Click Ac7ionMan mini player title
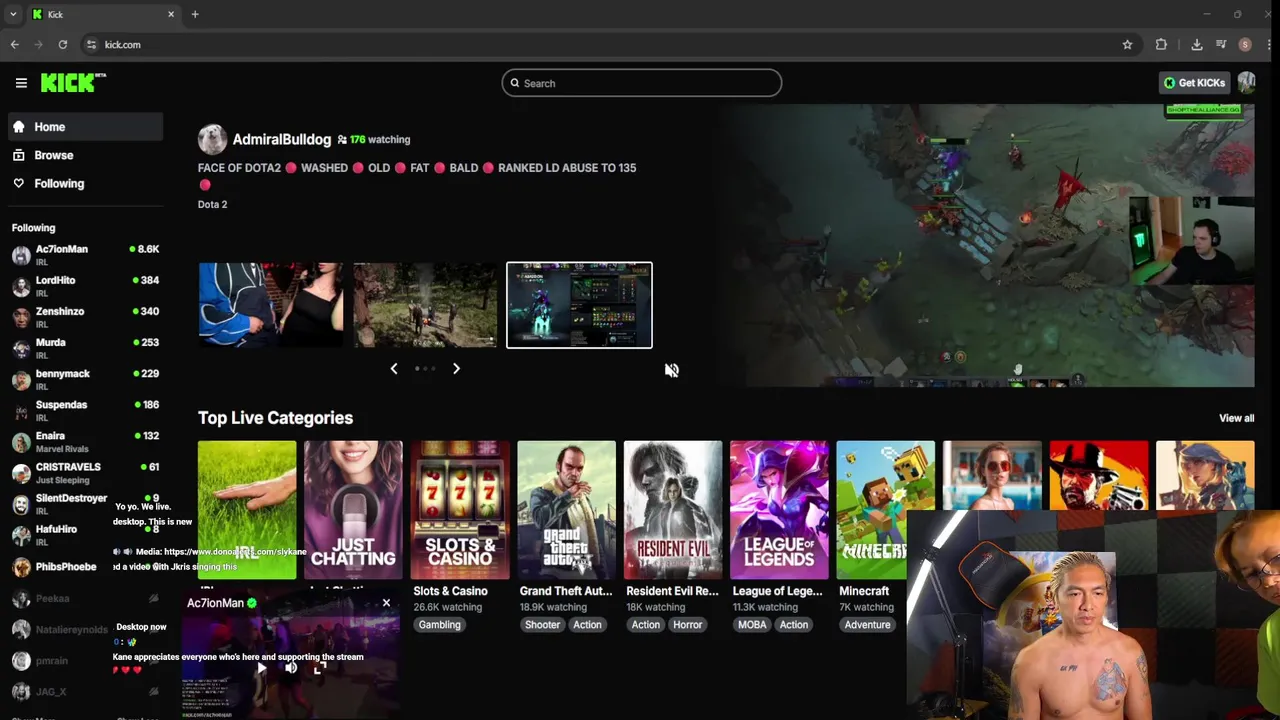Image resolution: width=1280 pixels, height=720 pixels. pyautogui.click(x=215, y=603)
